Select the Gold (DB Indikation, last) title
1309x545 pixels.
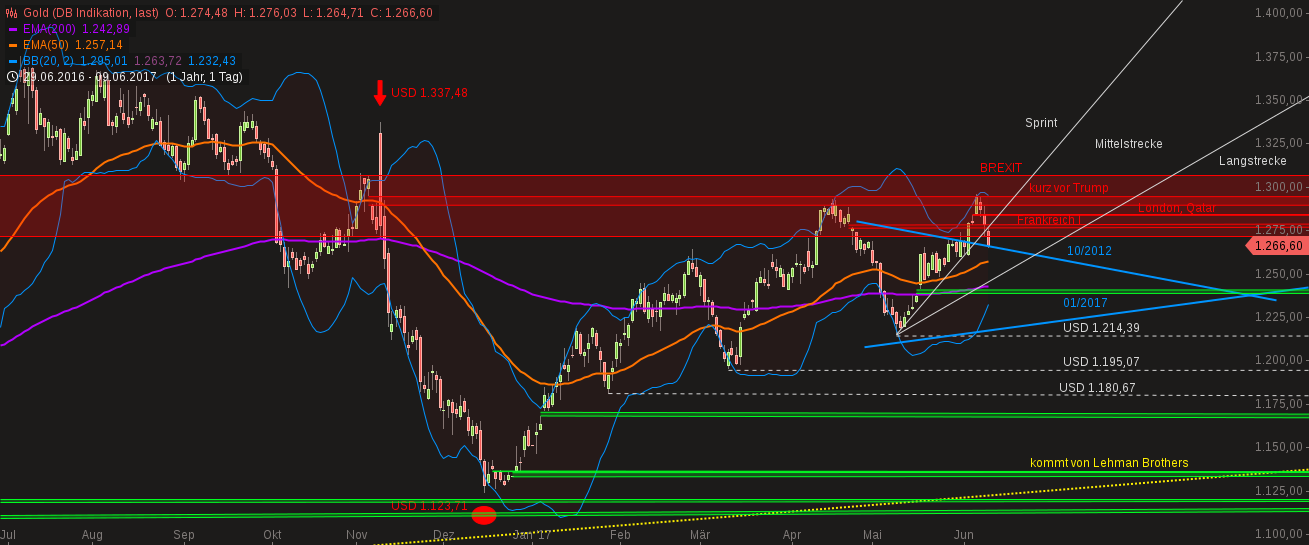pos(91,13)
